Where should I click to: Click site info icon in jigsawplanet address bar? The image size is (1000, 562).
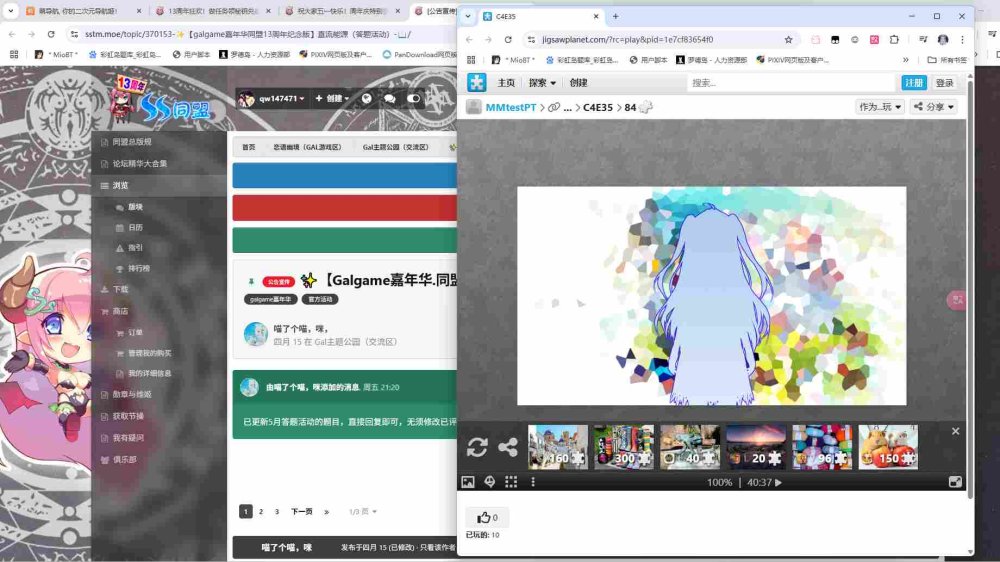point(531,40)
